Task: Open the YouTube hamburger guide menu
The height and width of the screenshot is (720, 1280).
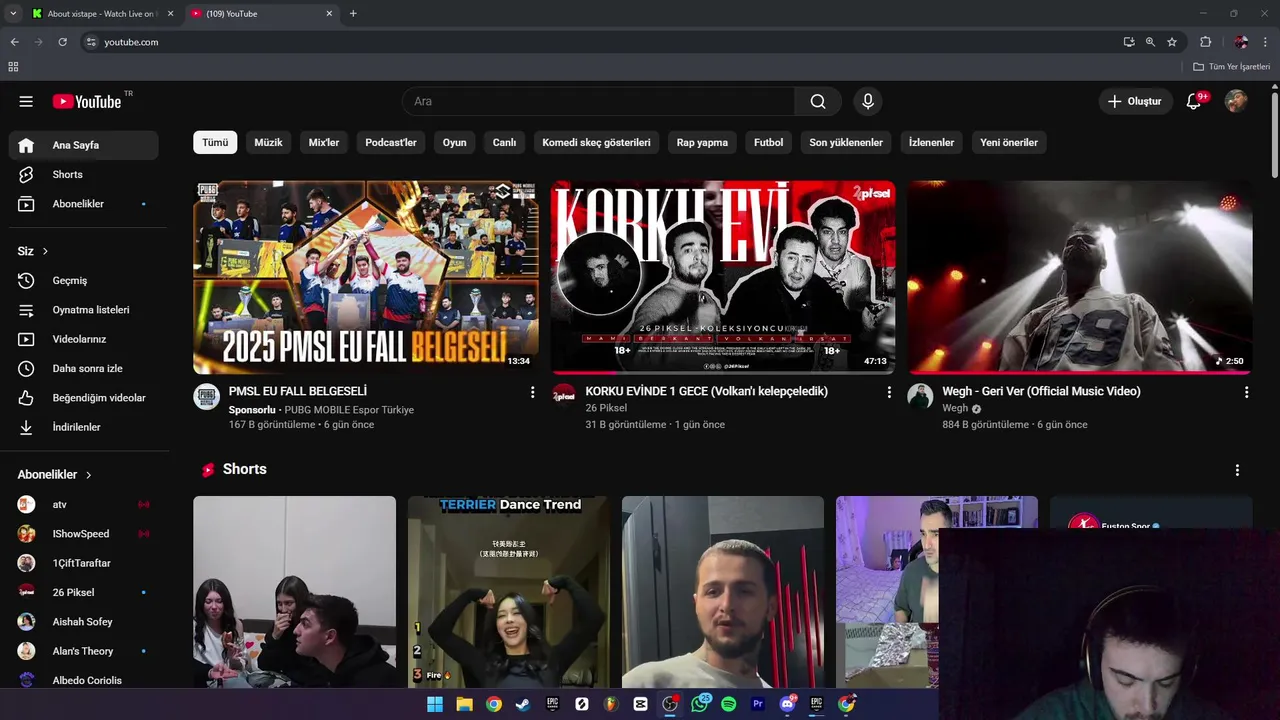Action: tap(26, 101)
